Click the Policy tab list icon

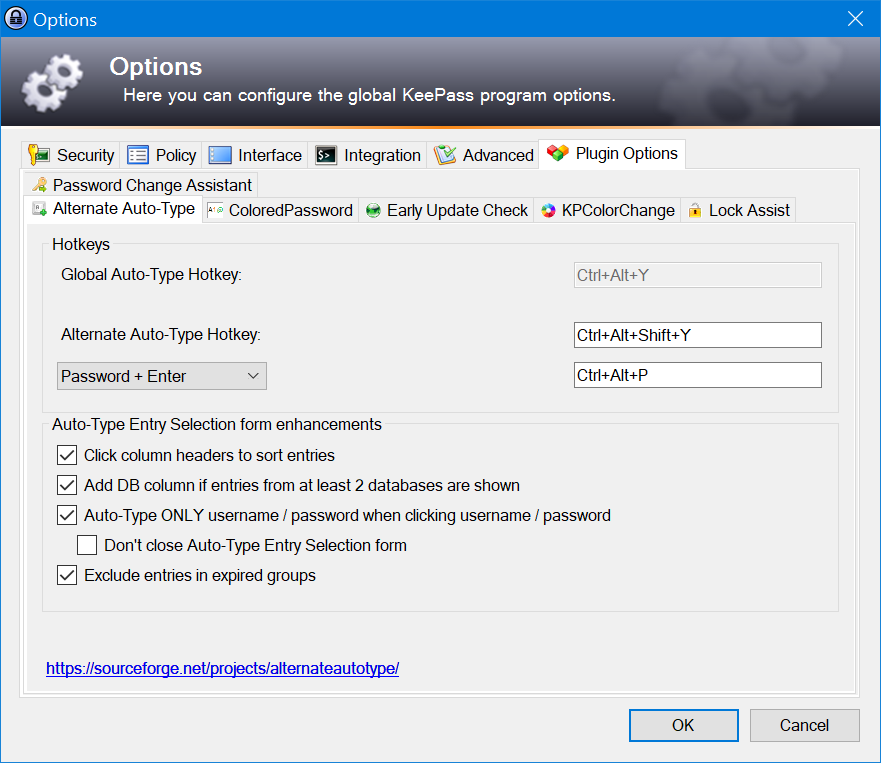pos(138,155)
